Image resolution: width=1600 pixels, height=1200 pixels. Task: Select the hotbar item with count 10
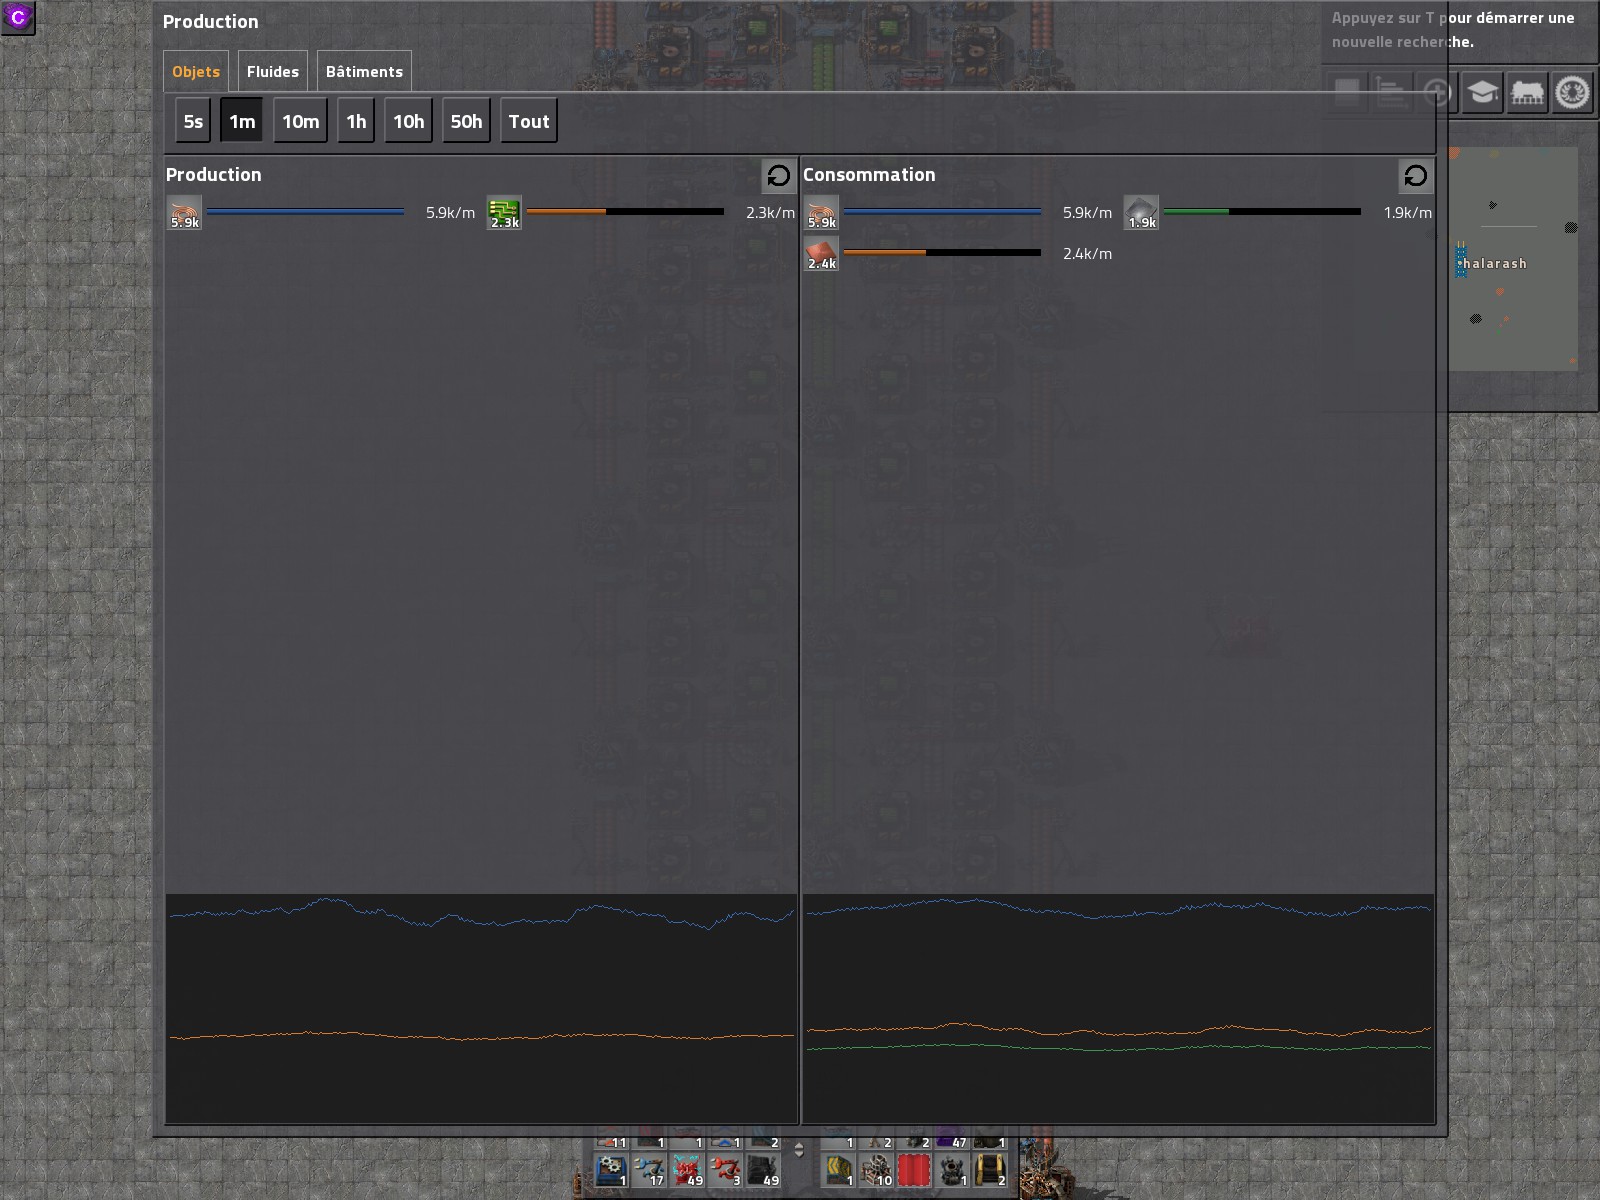pyautogui.click(x=876, y=1169)
